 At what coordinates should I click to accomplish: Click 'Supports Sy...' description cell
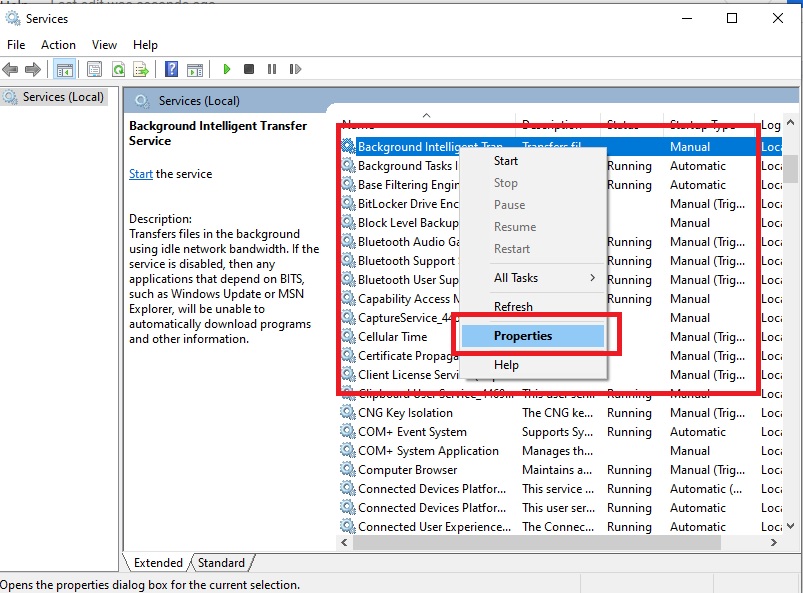[x=557, y=432]
